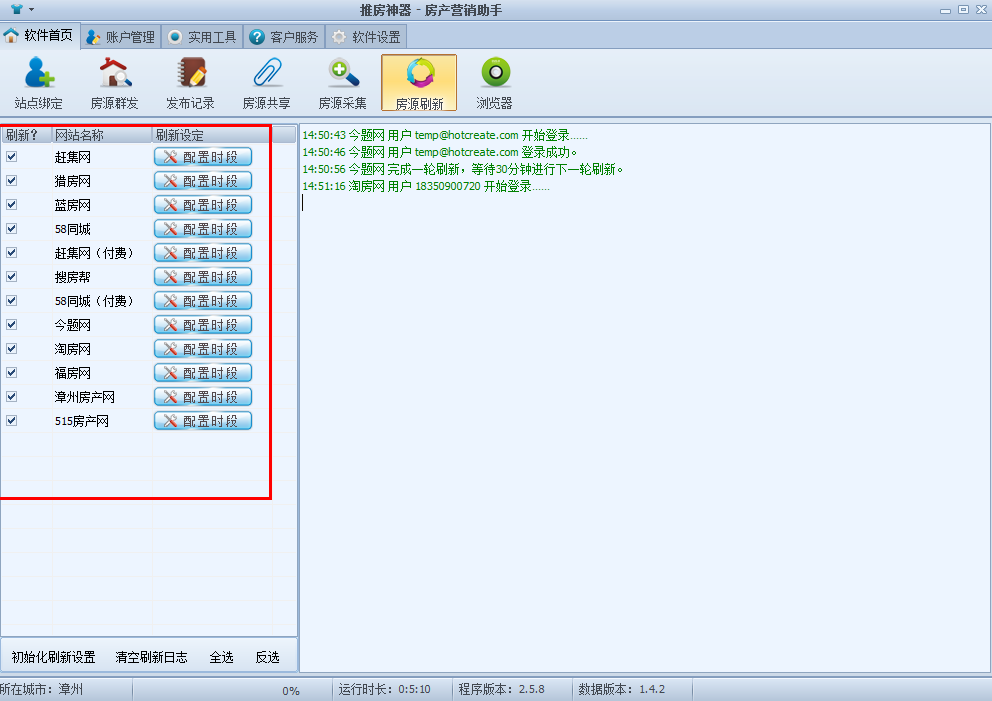
Task: Uncheck refresh for 515房产网
Action: pyautogui.click(x=11, y=421)
